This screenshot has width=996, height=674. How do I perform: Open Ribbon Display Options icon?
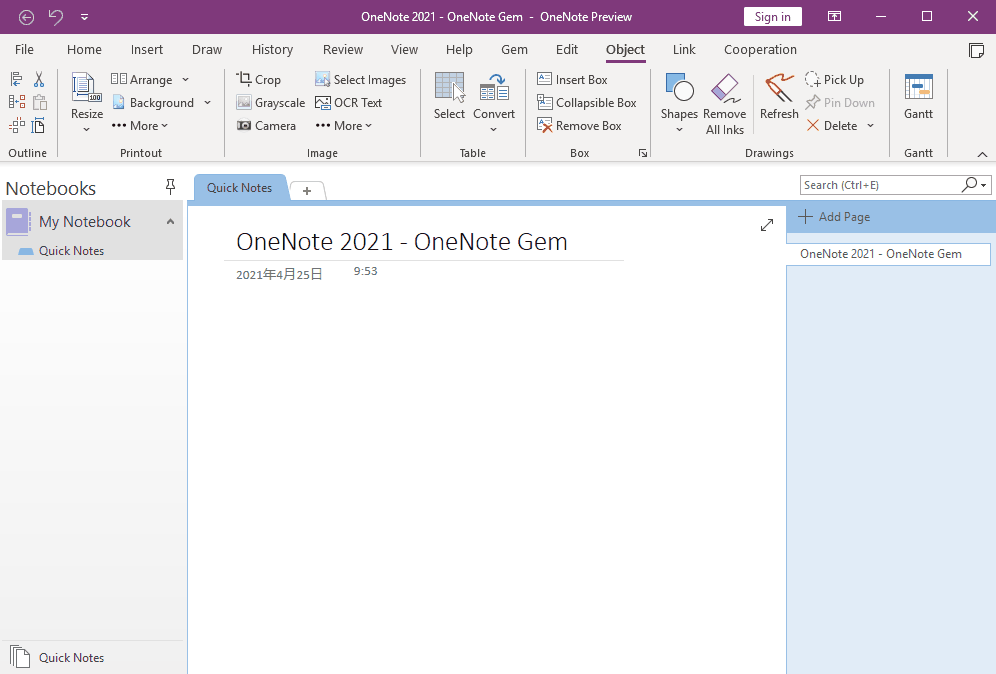click(834, 17)
